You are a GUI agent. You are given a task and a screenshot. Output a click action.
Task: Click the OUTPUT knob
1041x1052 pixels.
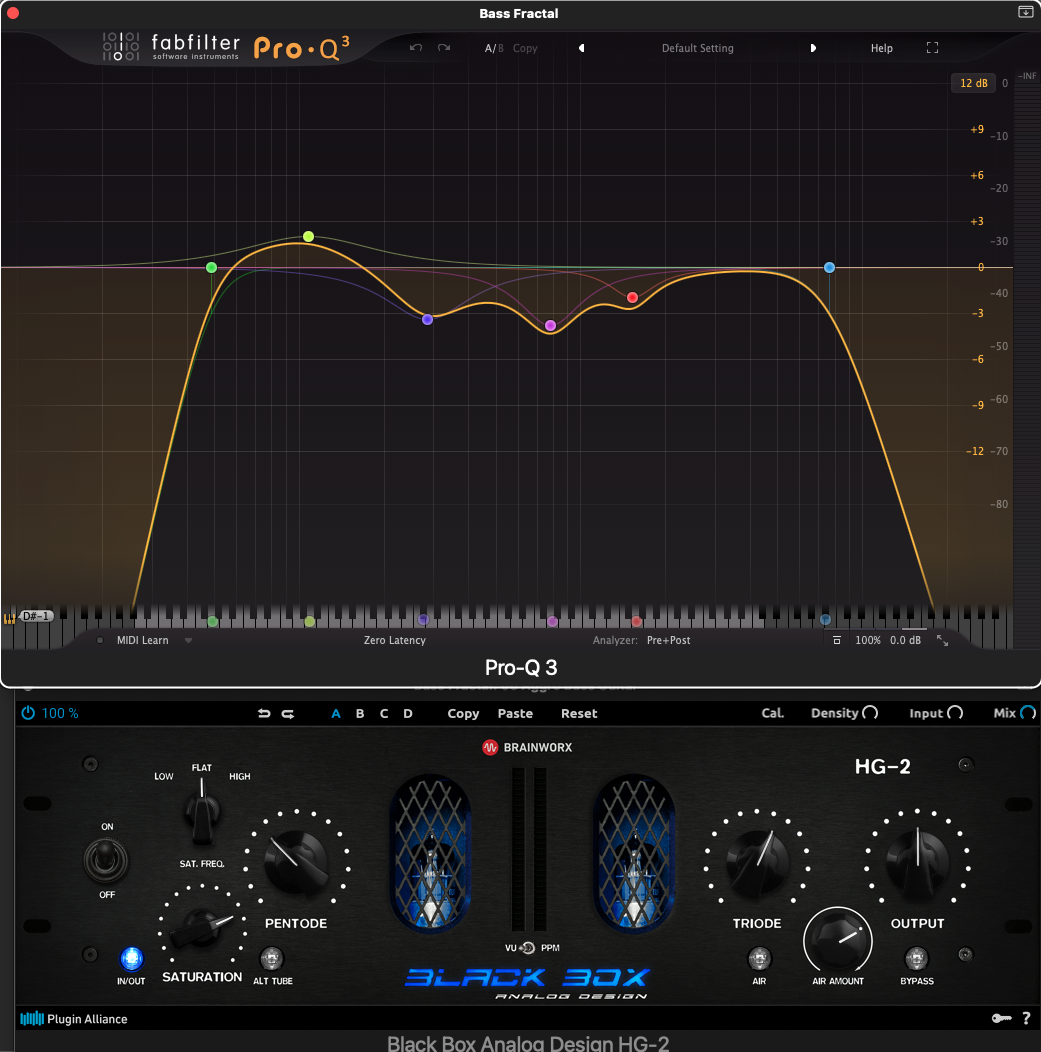click(918, 861)
